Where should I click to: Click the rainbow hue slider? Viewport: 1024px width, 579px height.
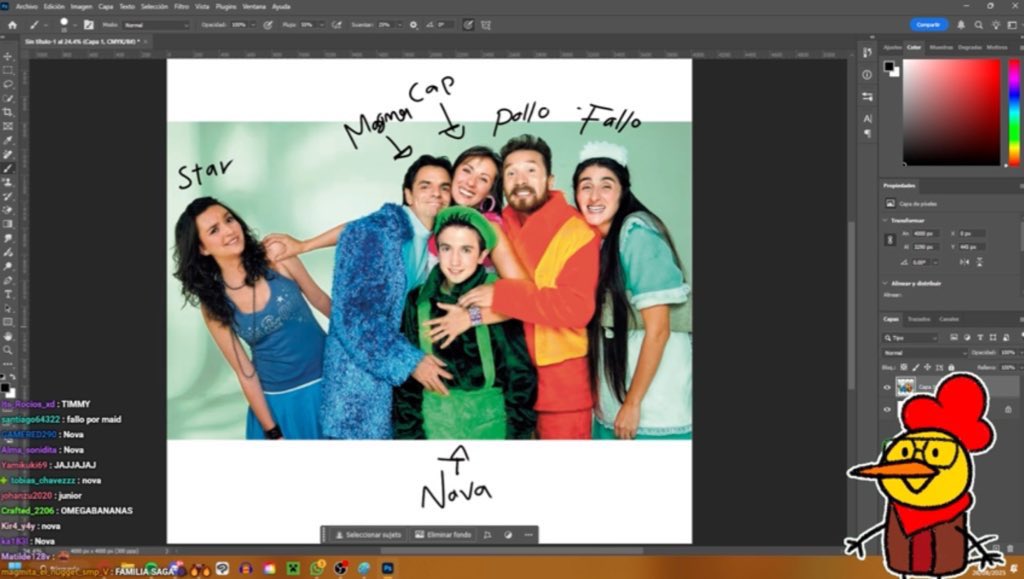[x=1014, y=112]
